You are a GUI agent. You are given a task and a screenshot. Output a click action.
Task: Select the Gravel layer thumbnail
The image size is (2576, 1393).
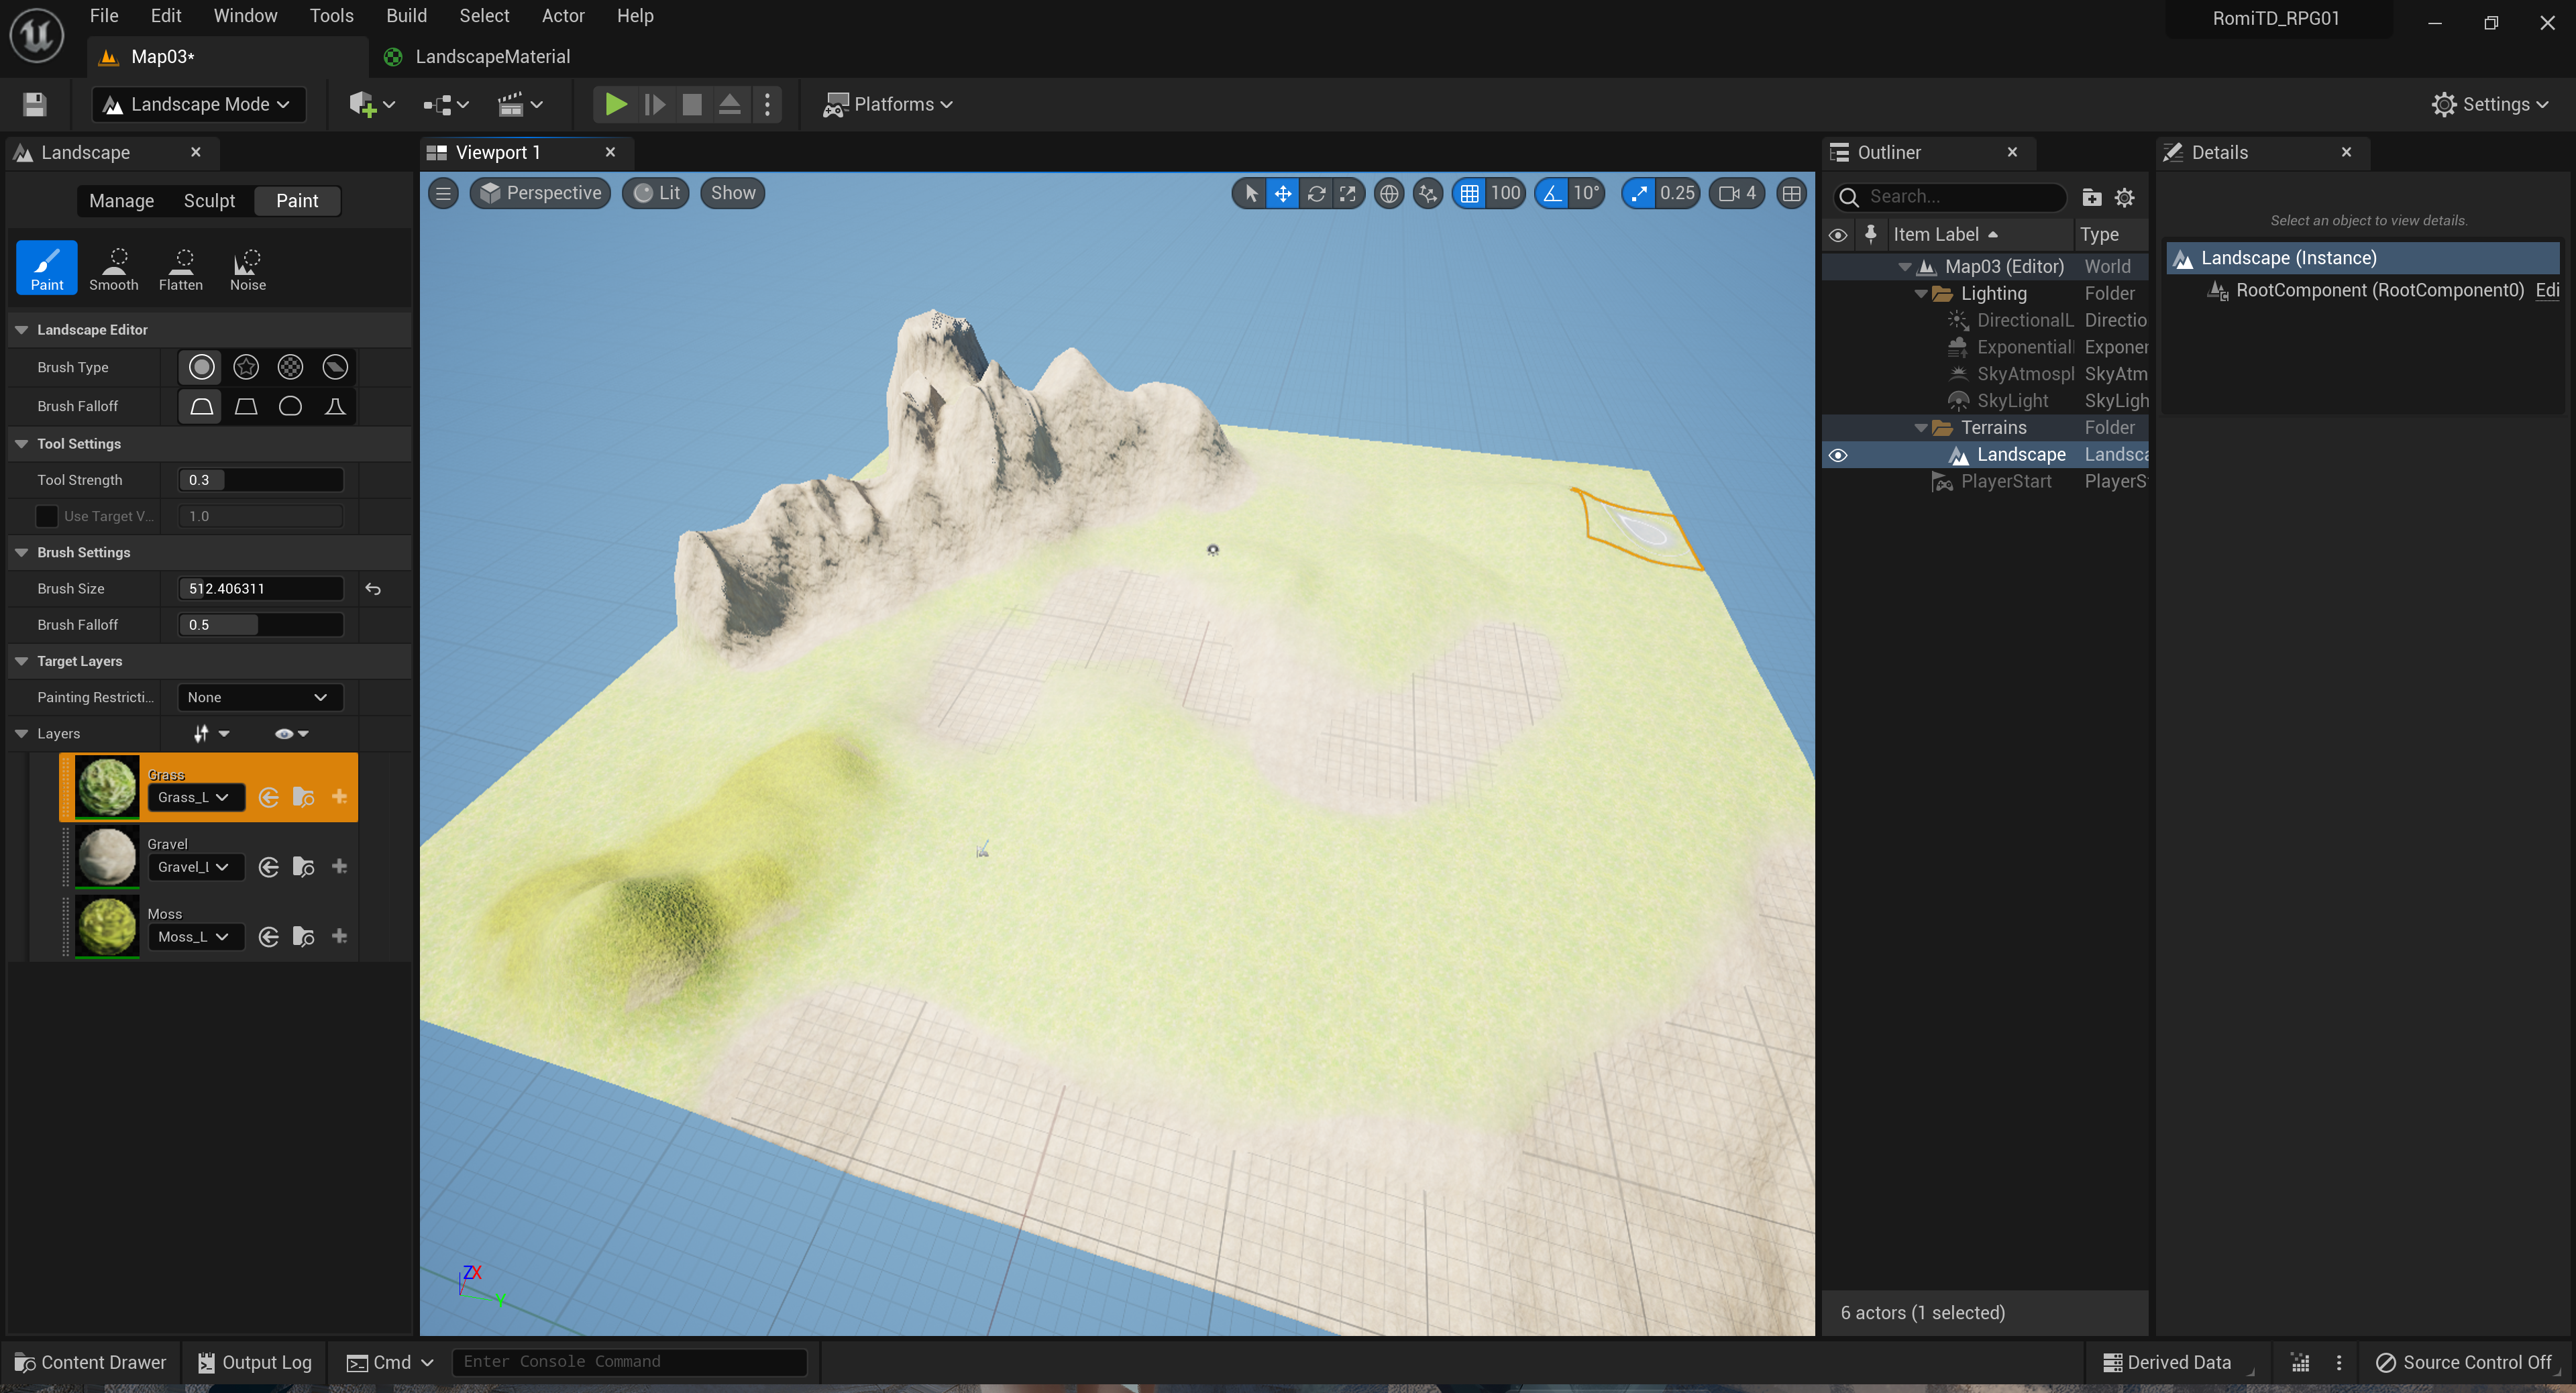107,856
